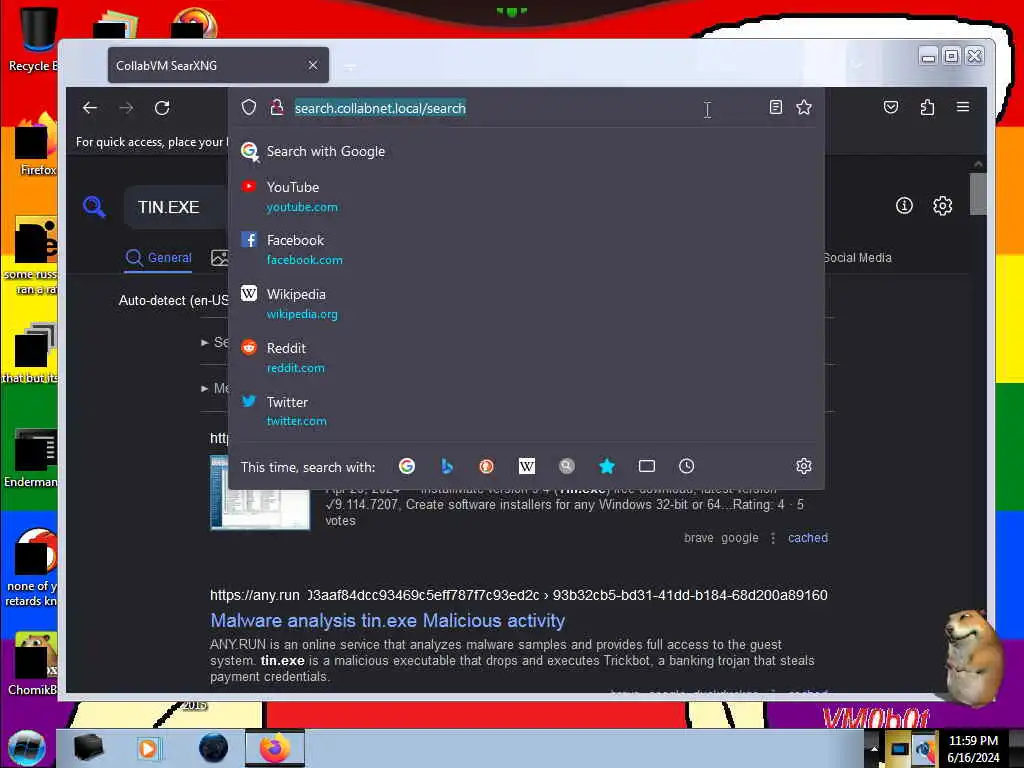Image resolution: width=1024 pixels, height=768 pixels.
Task: Search bookmarks with the blue star icon
Action: [x=607, y=466]
